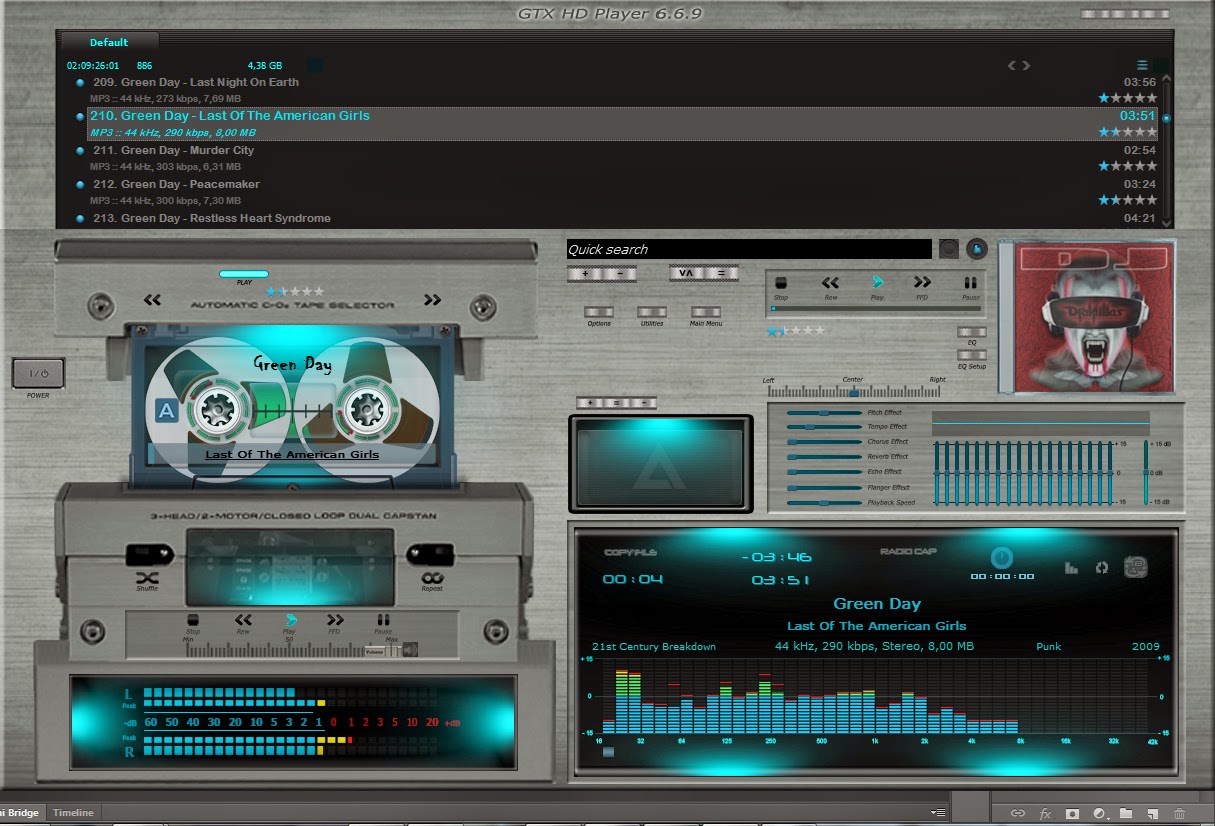
Task: Click the Stop button on the cassette deck
Action: click(193, 621)
